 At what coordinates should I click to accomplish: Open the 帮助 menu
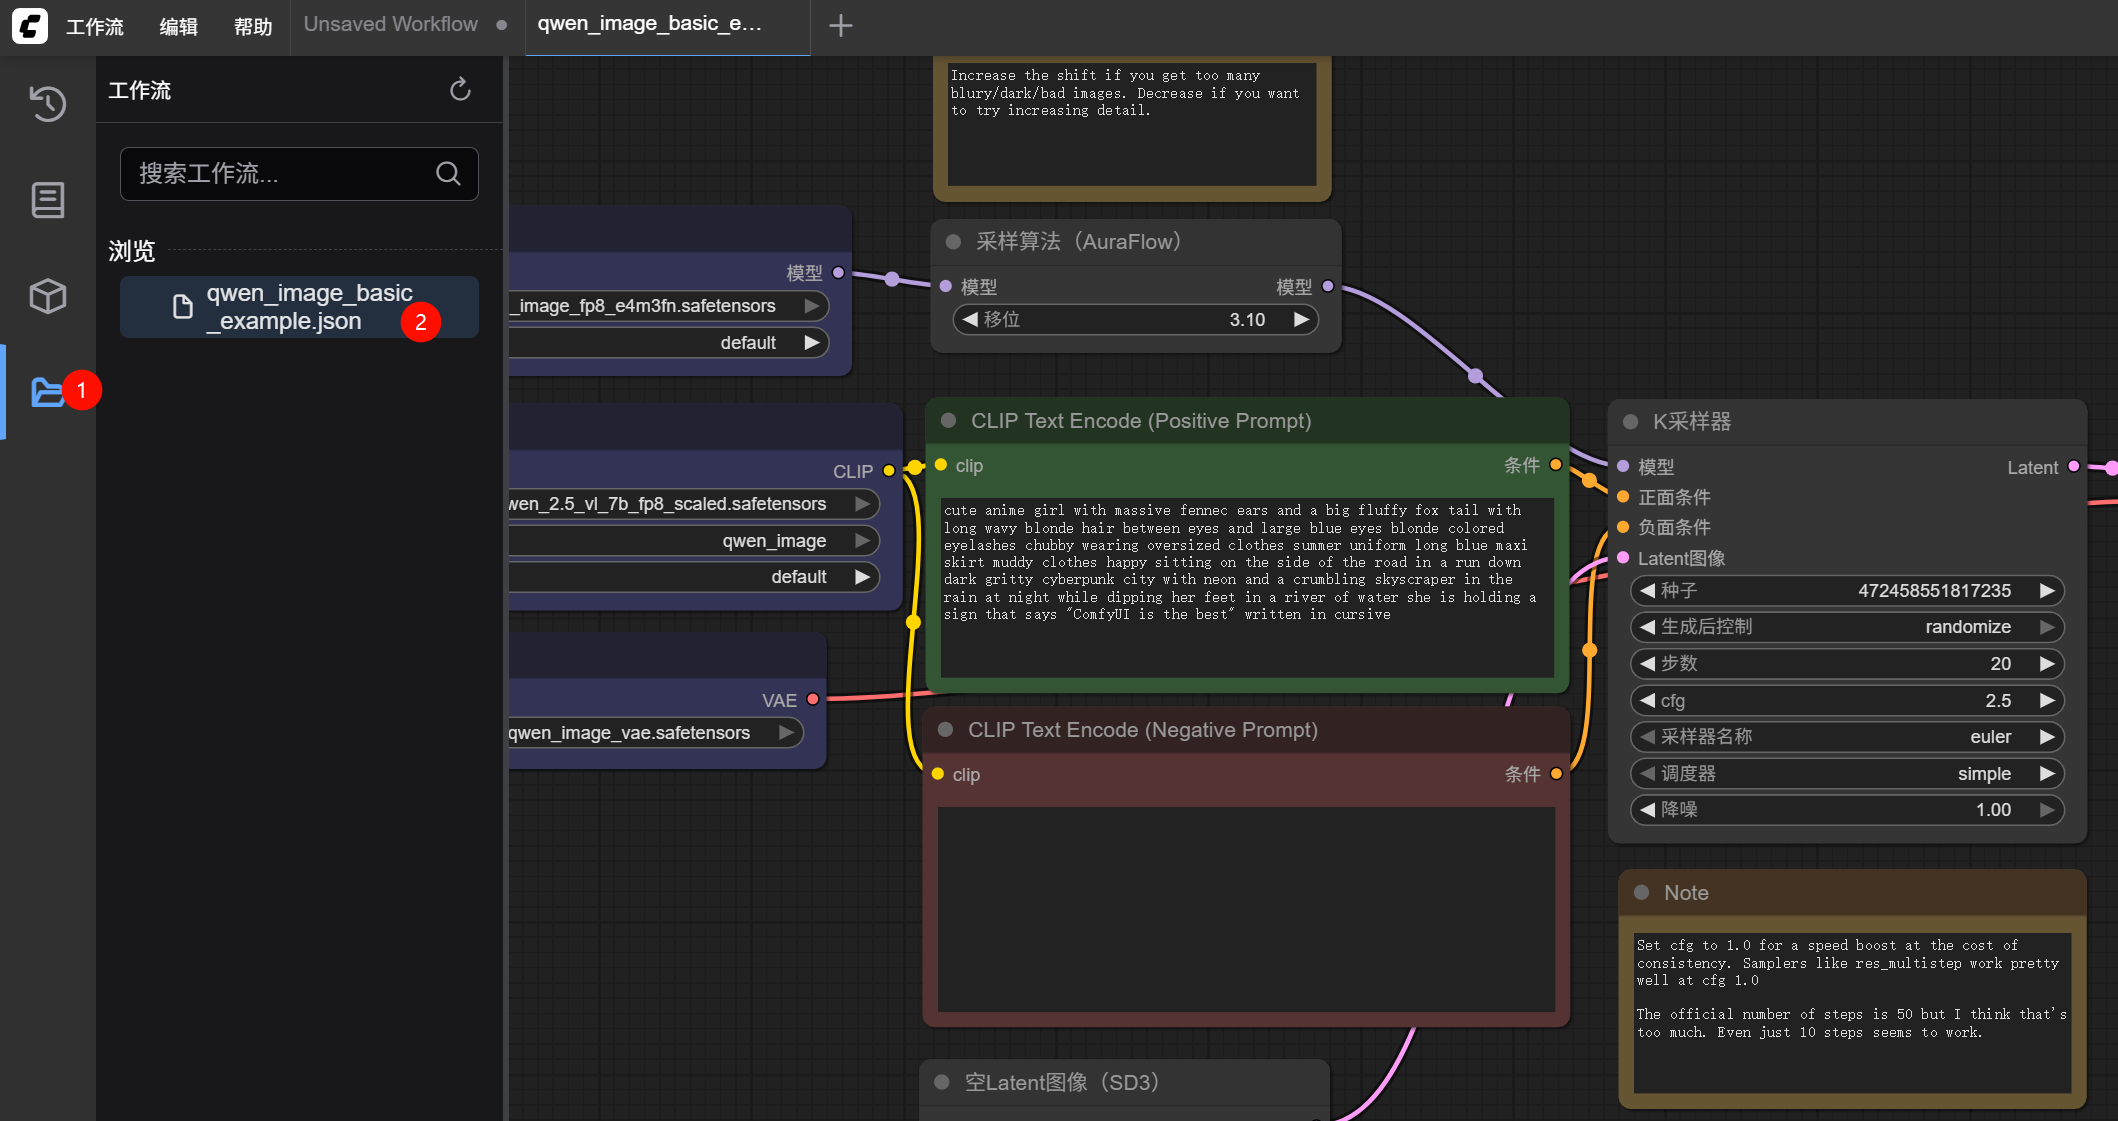click(252, 27)
